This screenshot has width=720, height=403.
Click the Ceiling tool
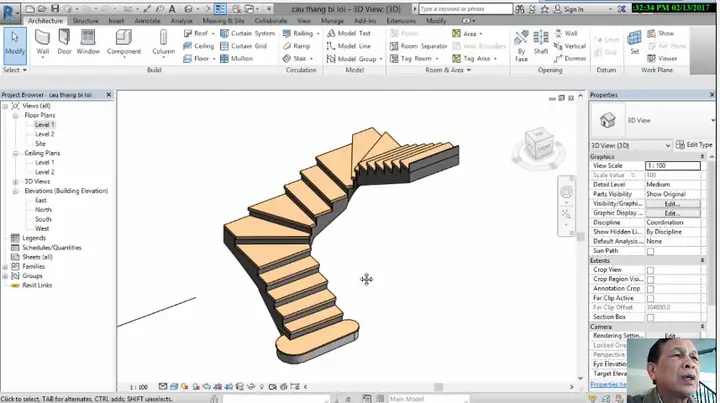tap(198, 46)
